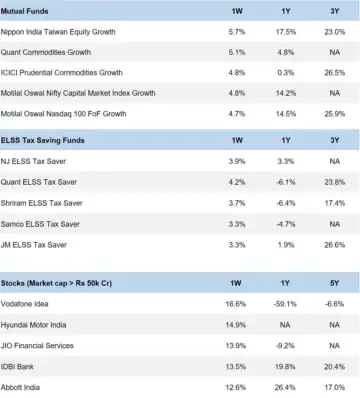This screenshot has width=360, height=398.
Task: Open JIO Financial Services entry
Action: click(37, 346)
